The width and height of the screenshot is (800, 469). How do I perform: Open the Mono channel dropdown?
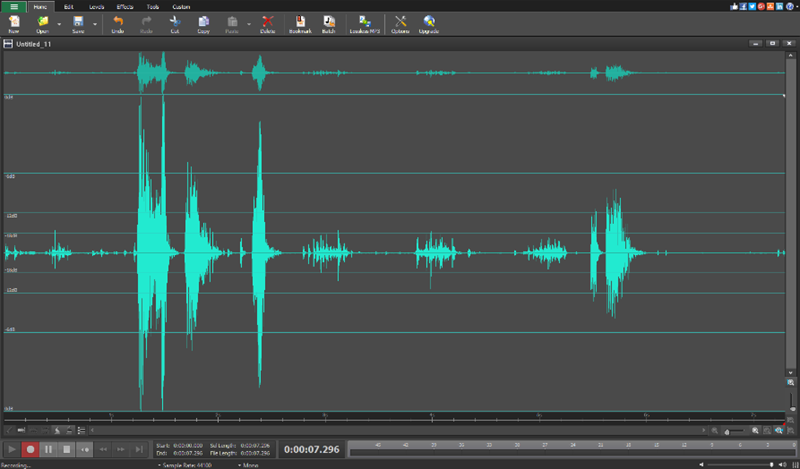[x=248, y=465]
